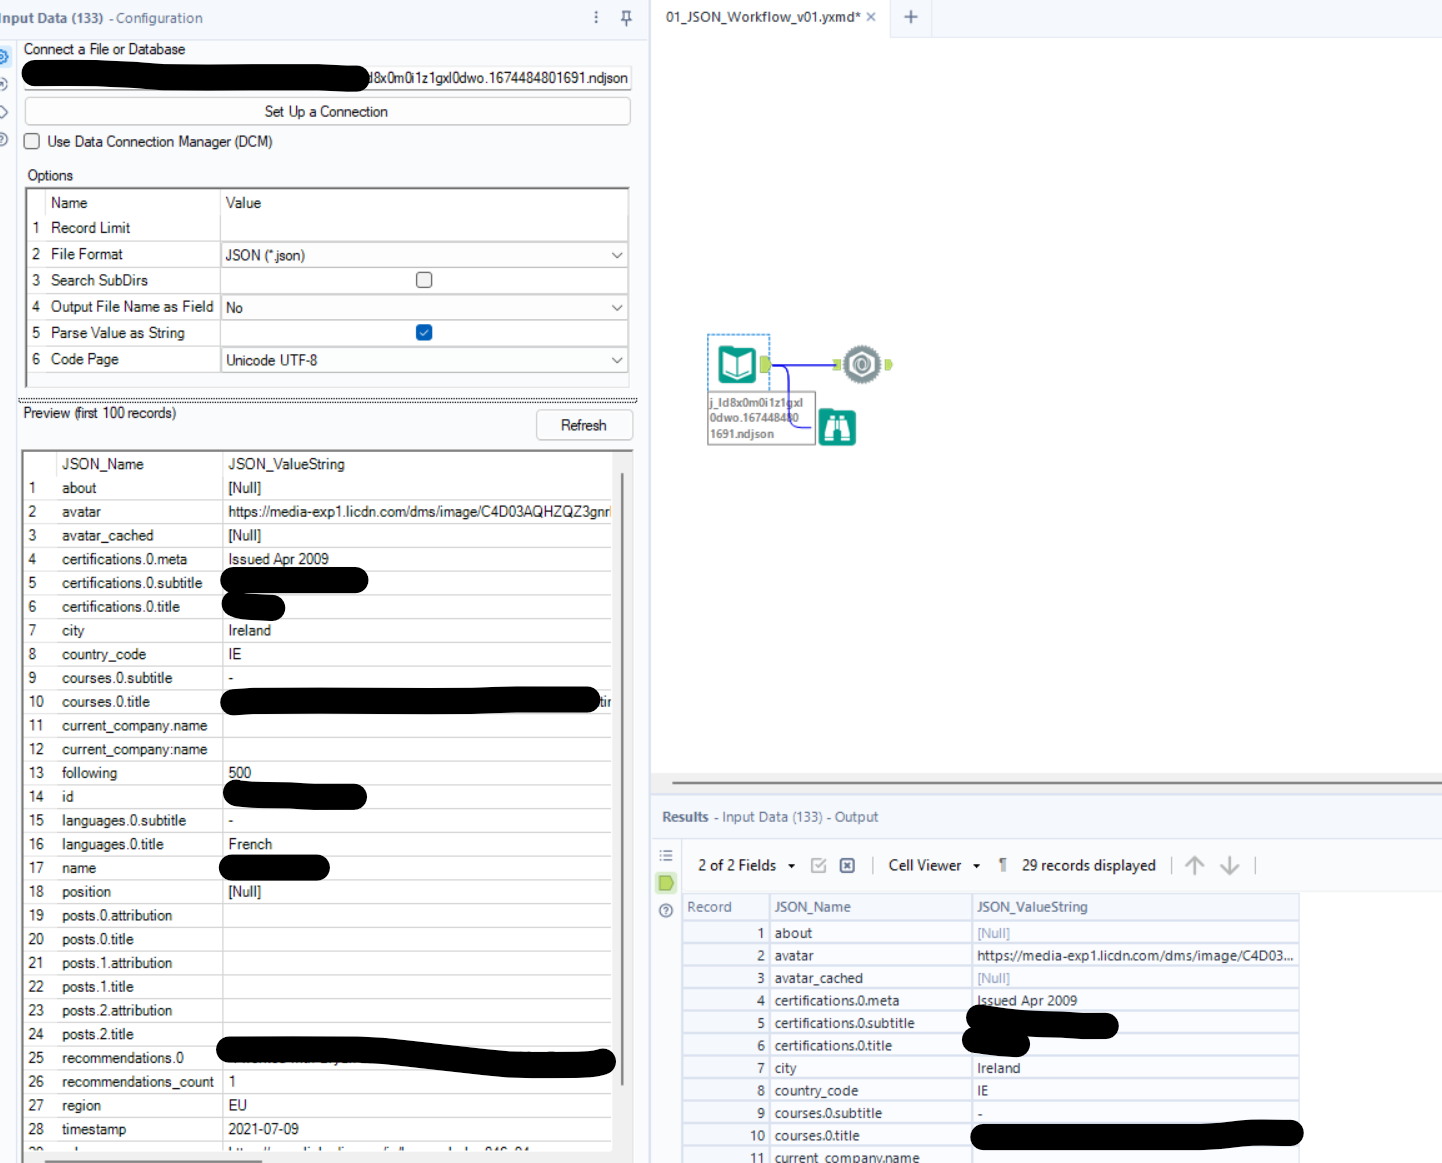Uncheck Parse Value as String

[424, 333]
